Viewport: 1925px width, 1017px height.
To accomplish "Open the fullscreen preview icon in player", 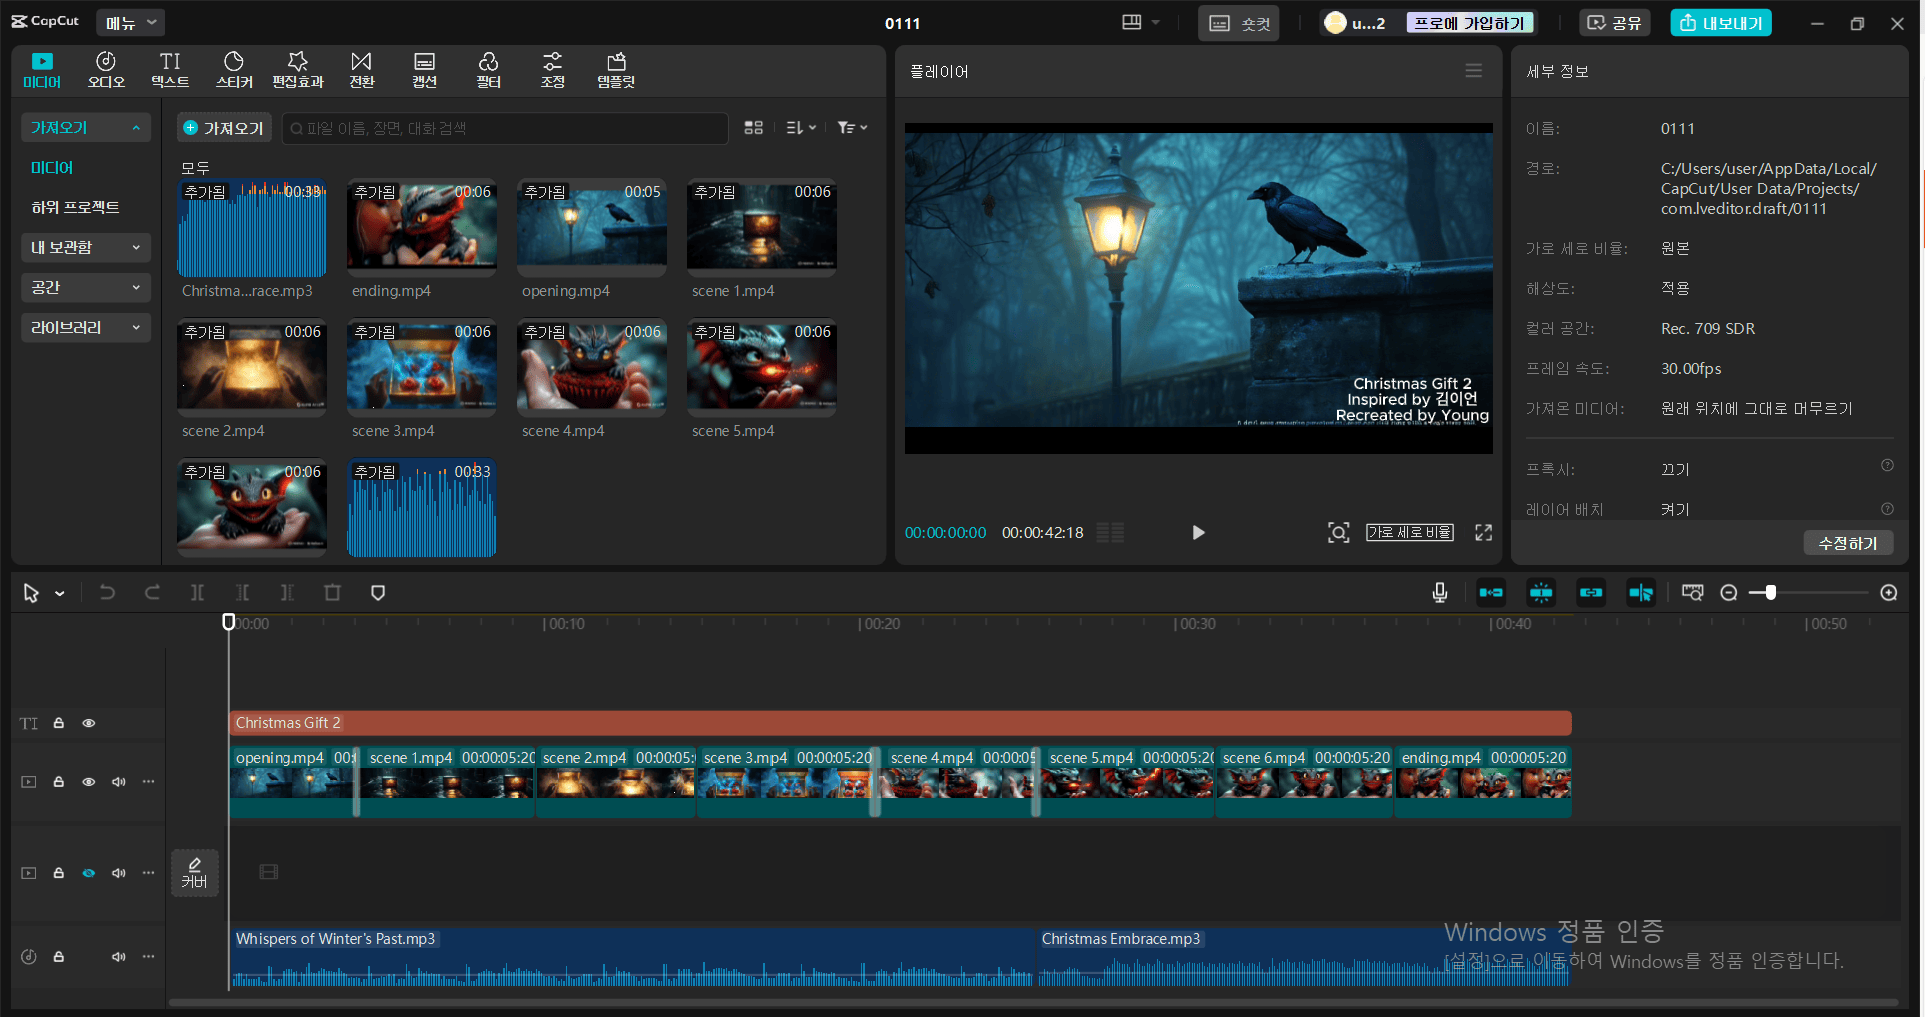I will [x=1483, y=533].
